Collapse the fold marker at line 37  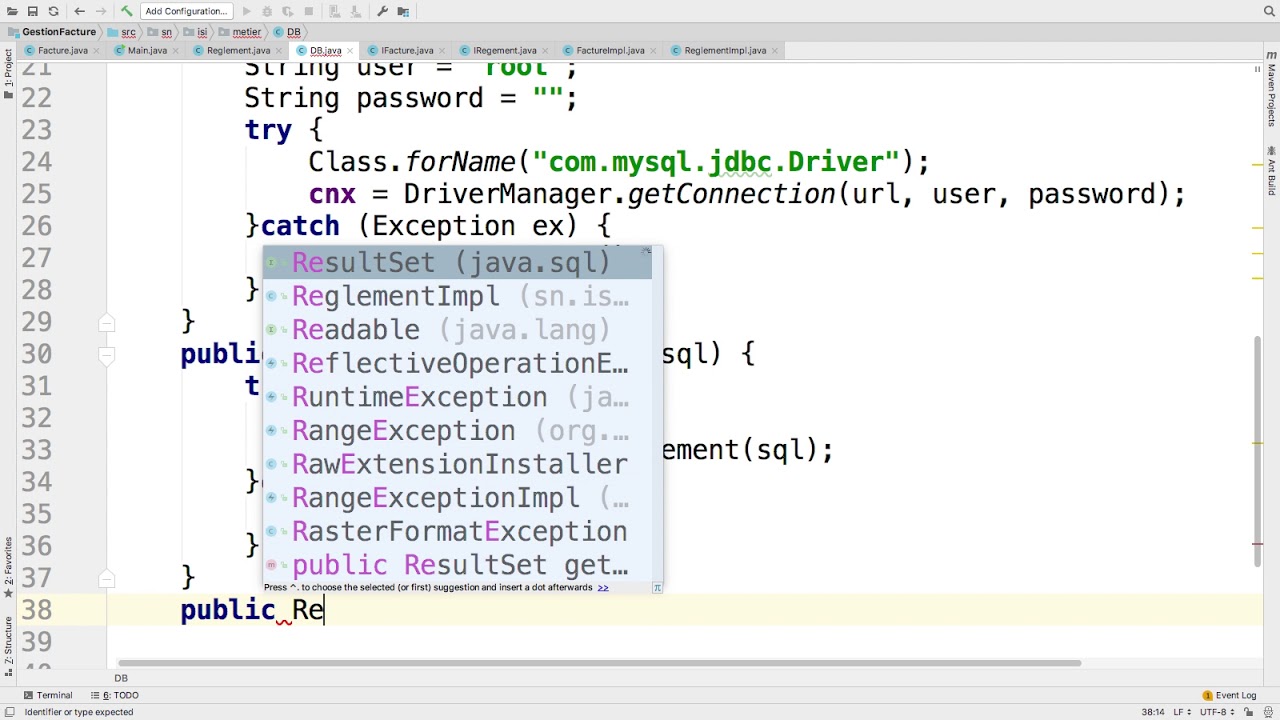107,578
